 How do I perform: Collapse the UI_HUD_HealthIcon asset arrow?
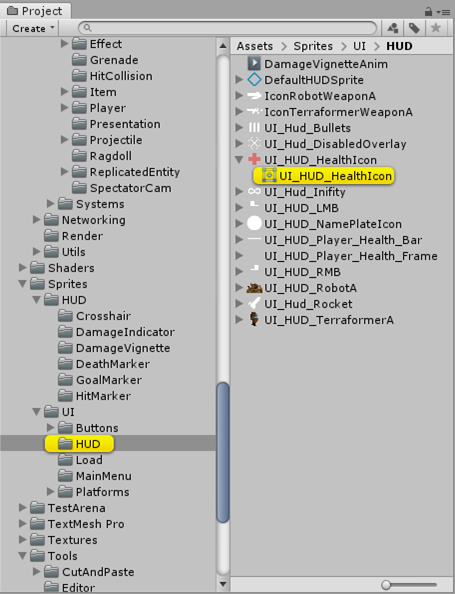click(239, 160)
